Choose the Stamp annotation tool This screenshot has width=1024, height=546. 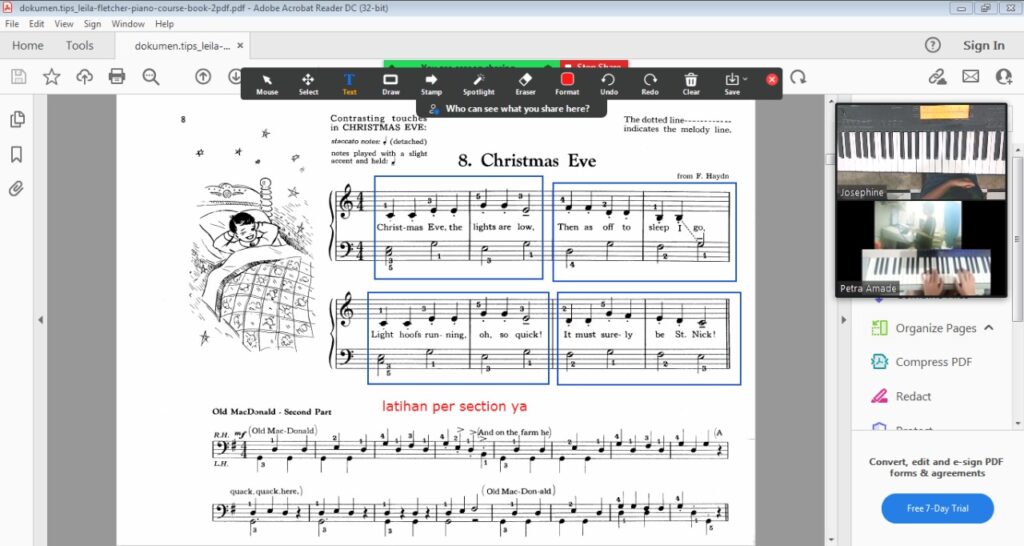(432, 82)
